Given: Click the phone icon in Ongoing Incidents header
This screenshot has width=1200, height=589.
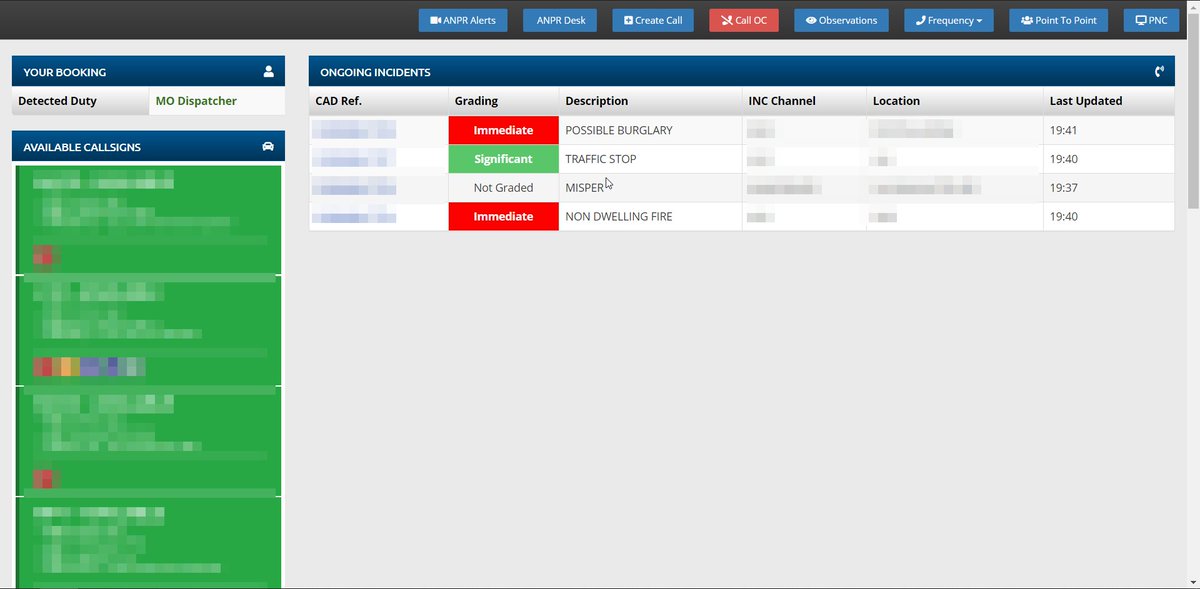Looking at the screenshot, I should click(1159, 72).
